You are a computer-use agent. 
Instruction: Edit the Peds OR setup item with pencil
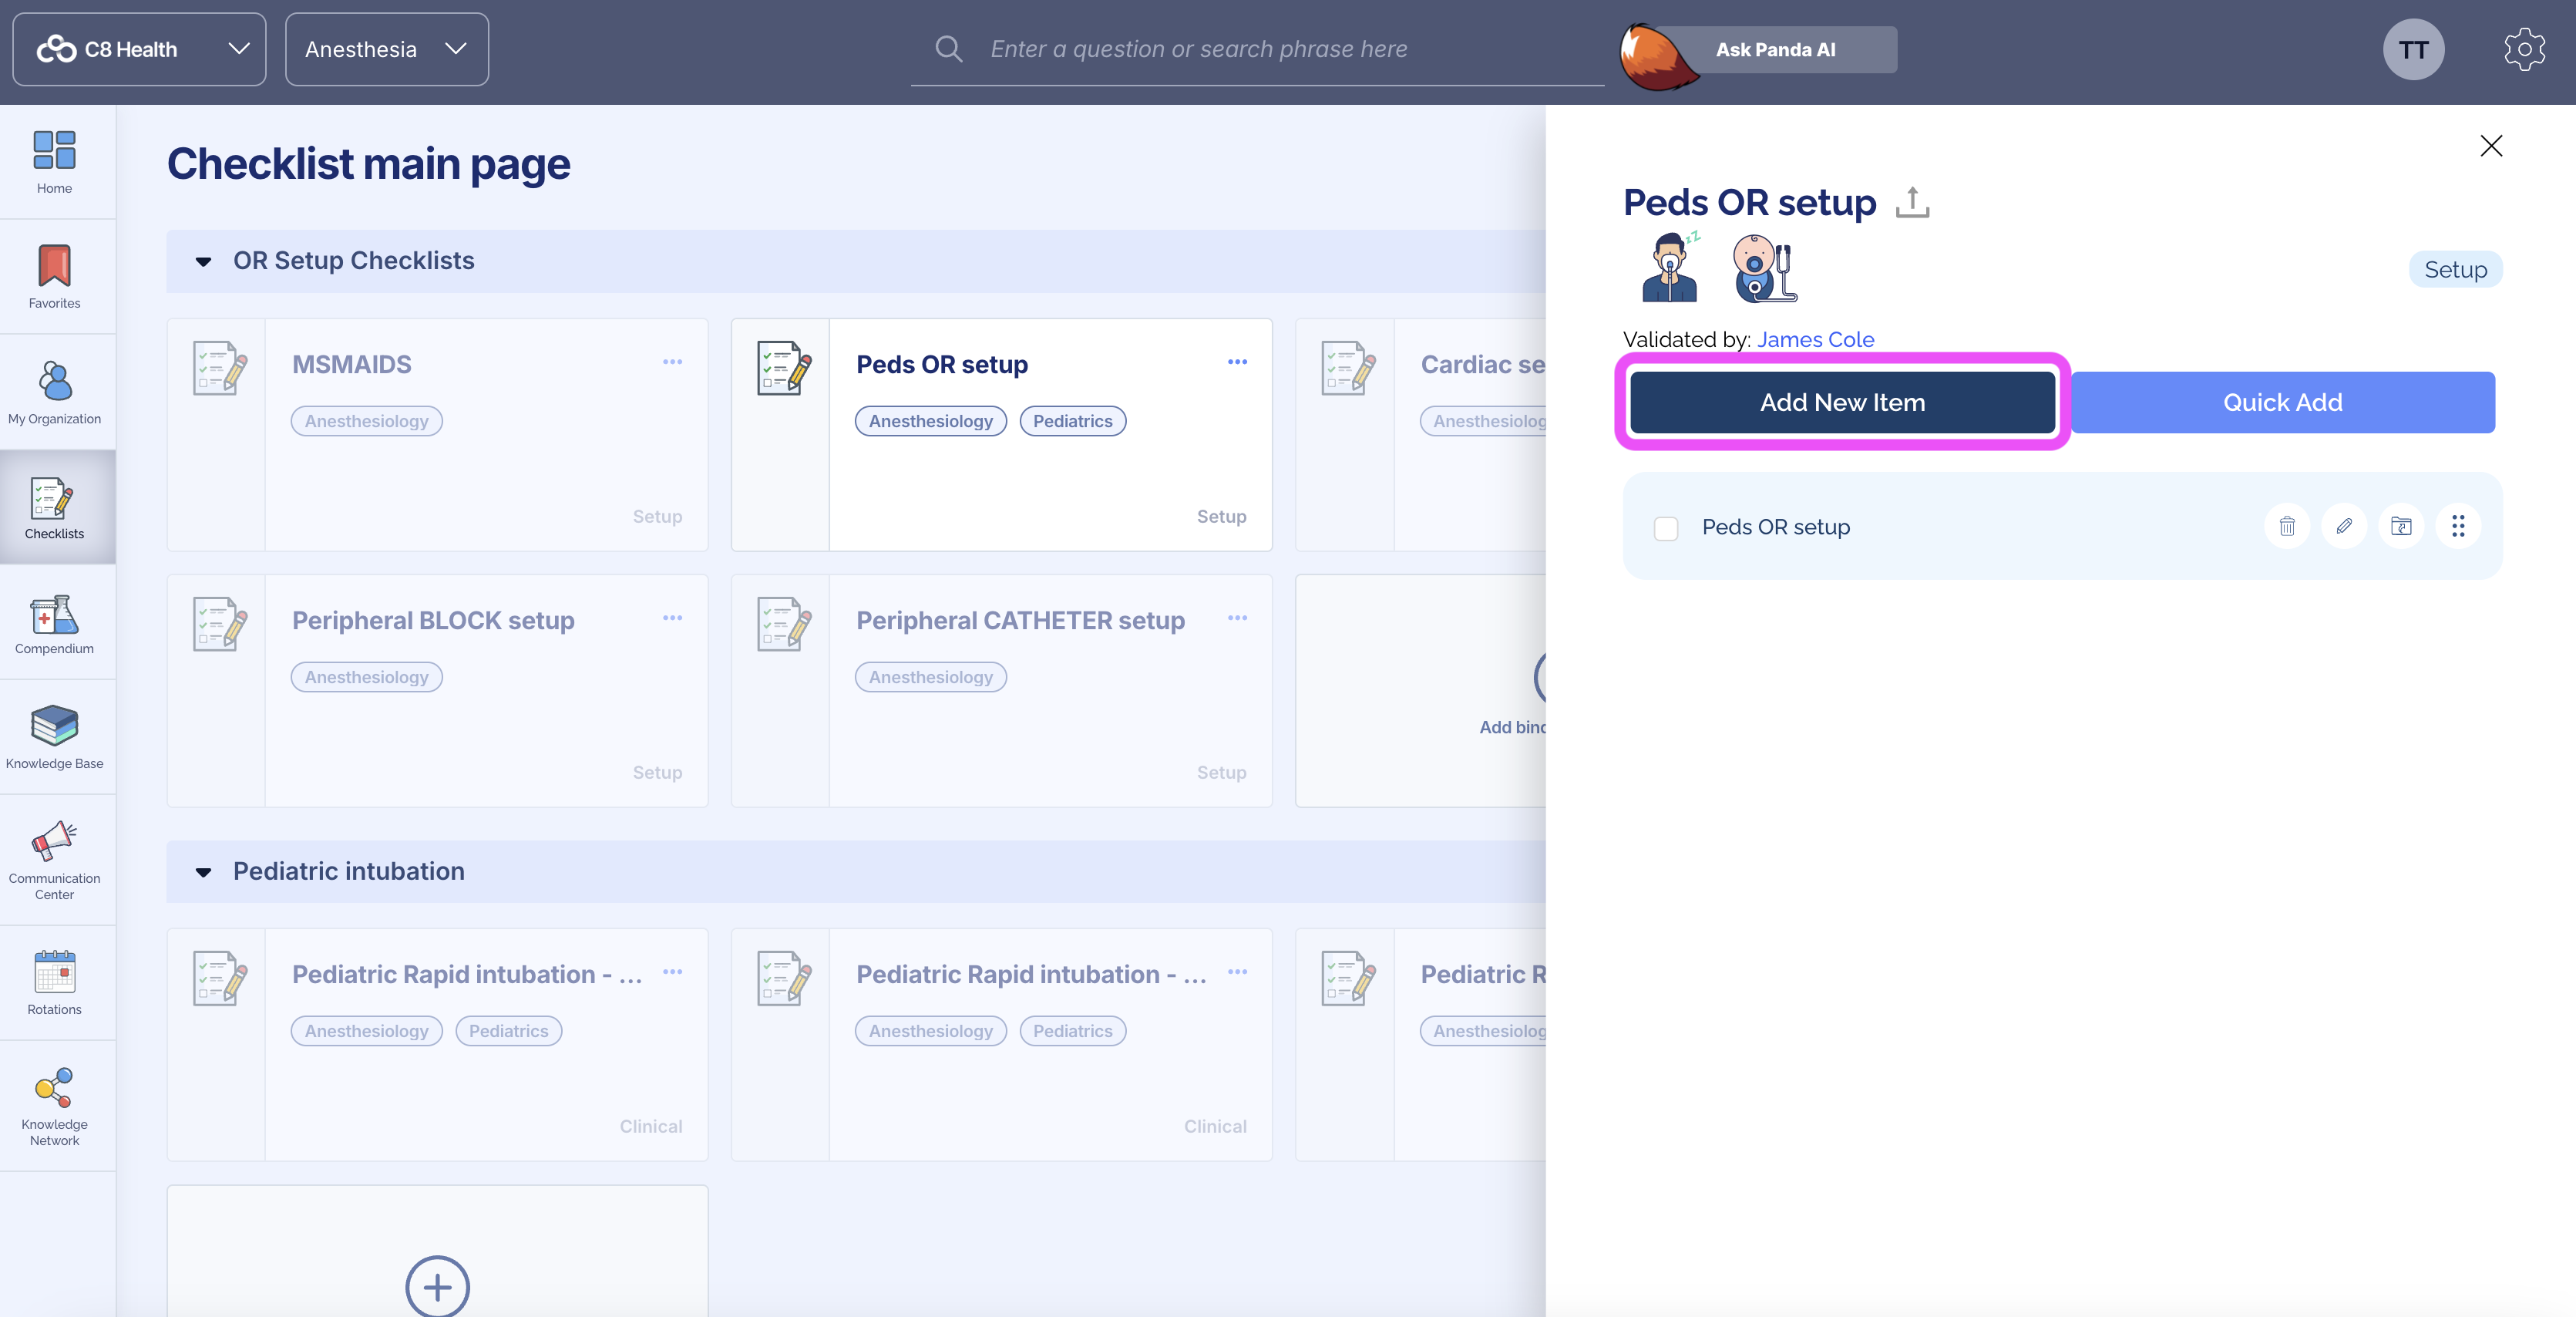coord(2343,526)
